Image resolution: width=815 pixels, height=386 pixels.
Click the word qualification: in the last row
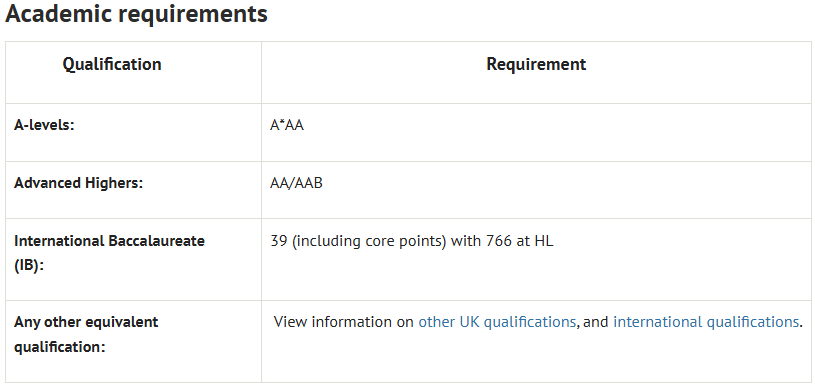click(59, 347)
